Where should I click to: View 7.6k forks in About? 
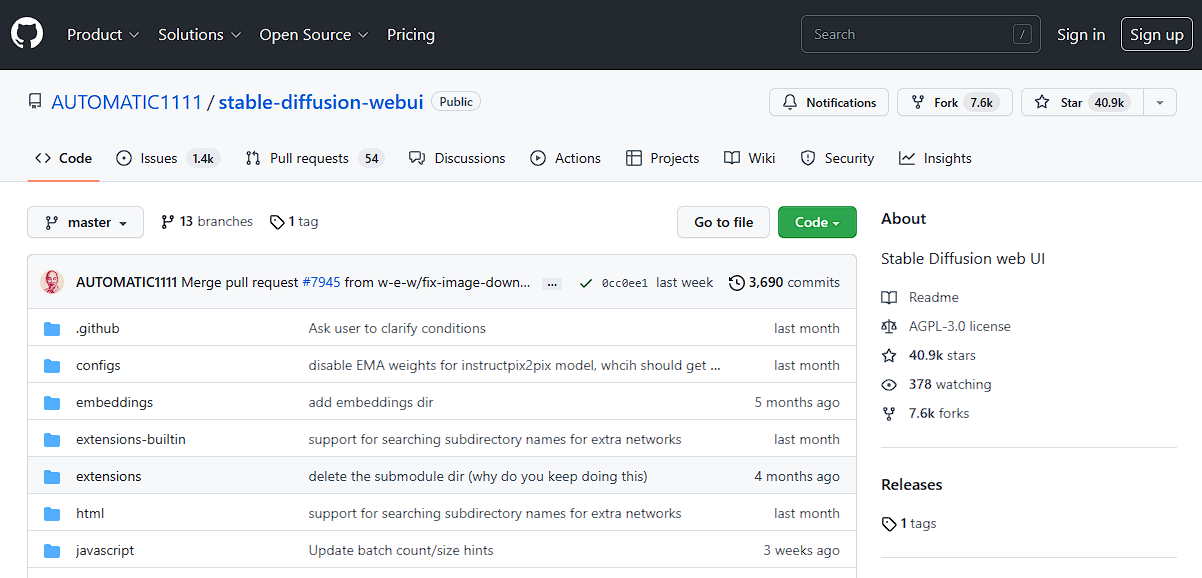(926, 413)
